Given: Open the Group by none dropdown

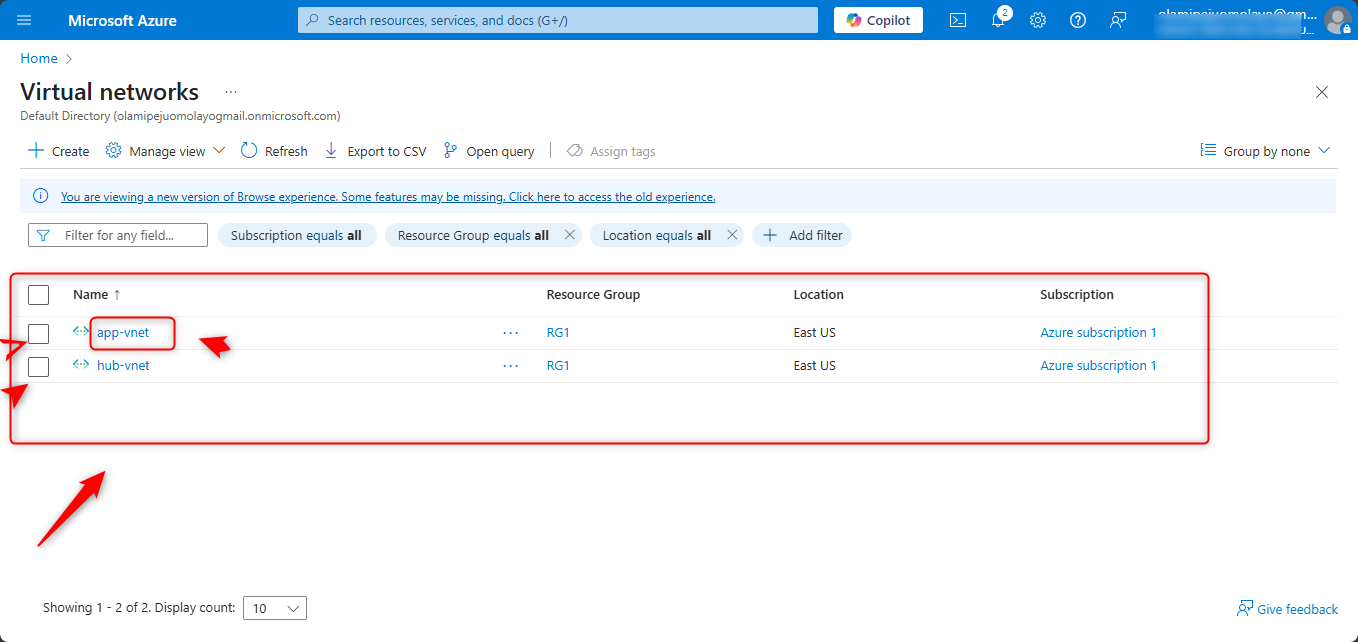Looking at the screenshot, I should (1265, 151).
